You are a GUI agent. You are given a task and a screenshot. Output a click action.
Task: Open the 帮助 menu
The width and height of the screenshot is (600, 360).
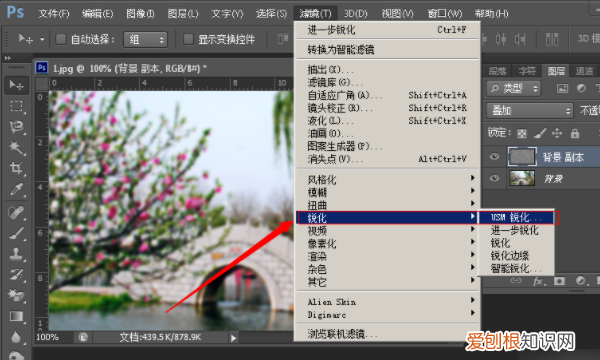pyautogui.click(x=491, y=14)
